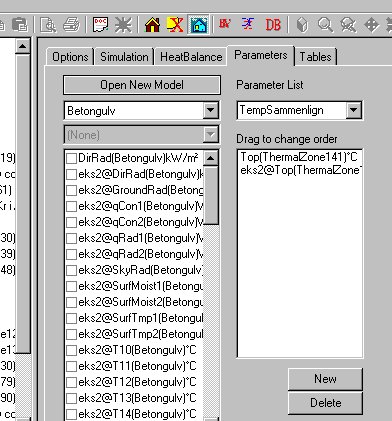
Task: Click the black and yellow house icon
Action: 152,25
